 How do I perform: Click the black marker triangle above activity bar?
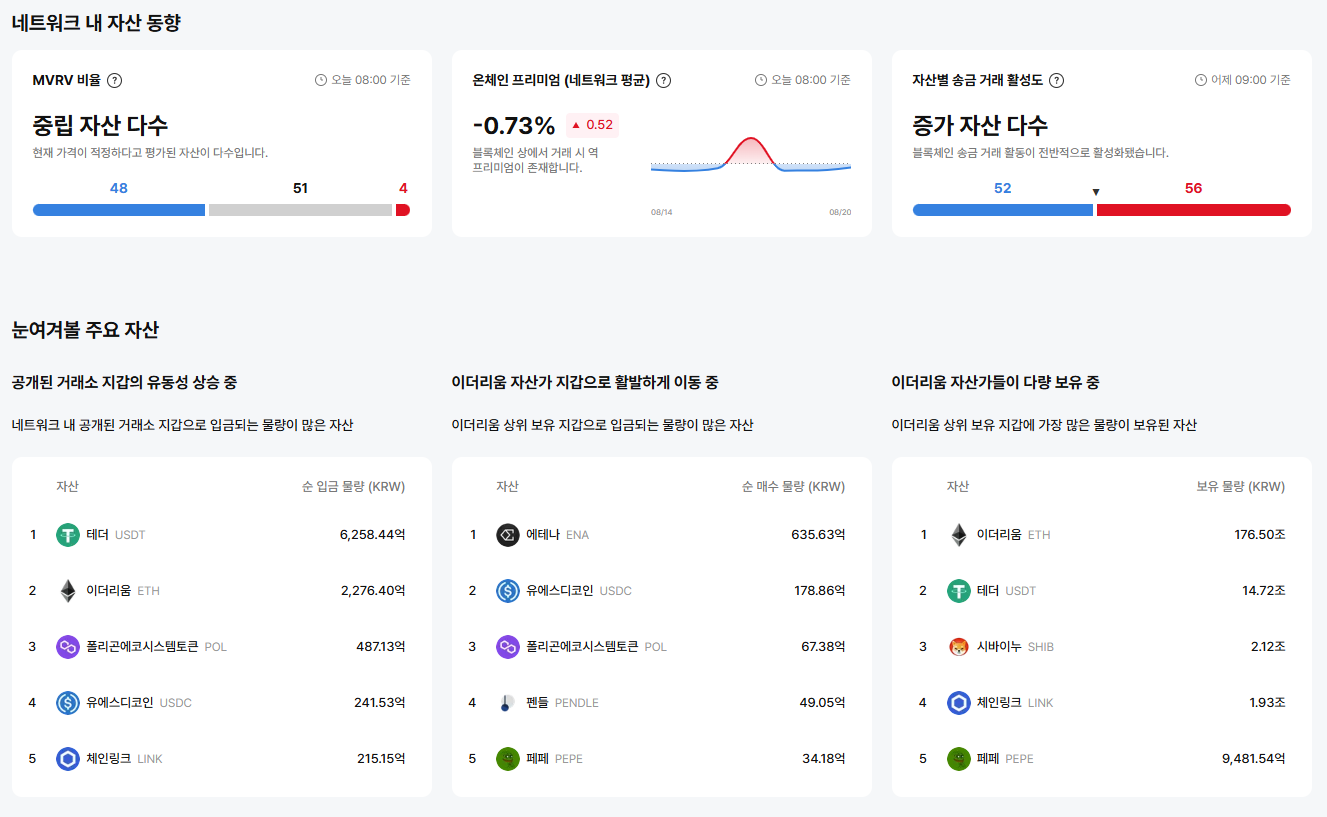click(x=1096, y=192)
